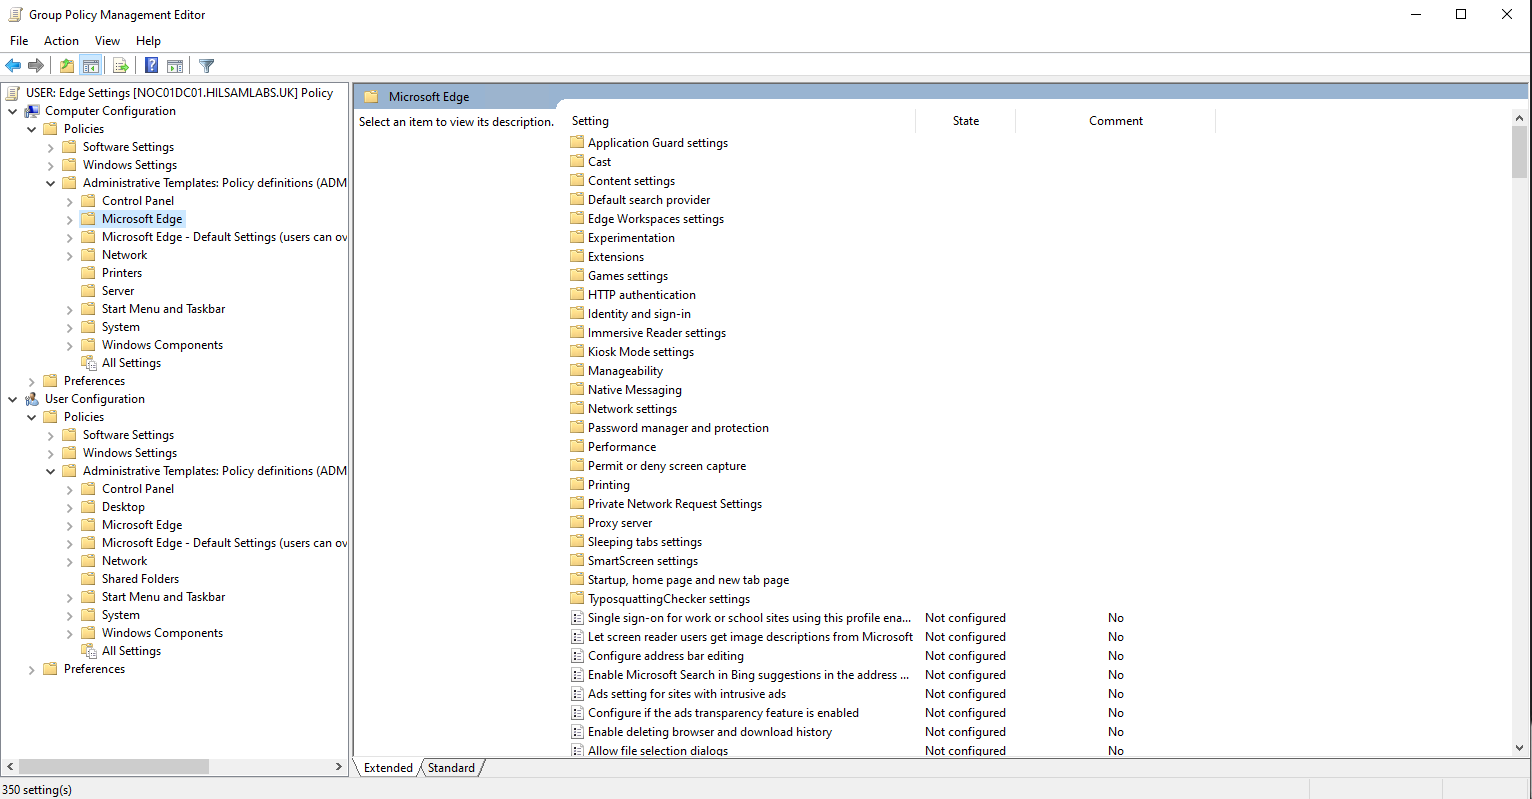This screenshot has width=1532, height=799.
Task: Switch to the Standard tab
Action: 450,767
